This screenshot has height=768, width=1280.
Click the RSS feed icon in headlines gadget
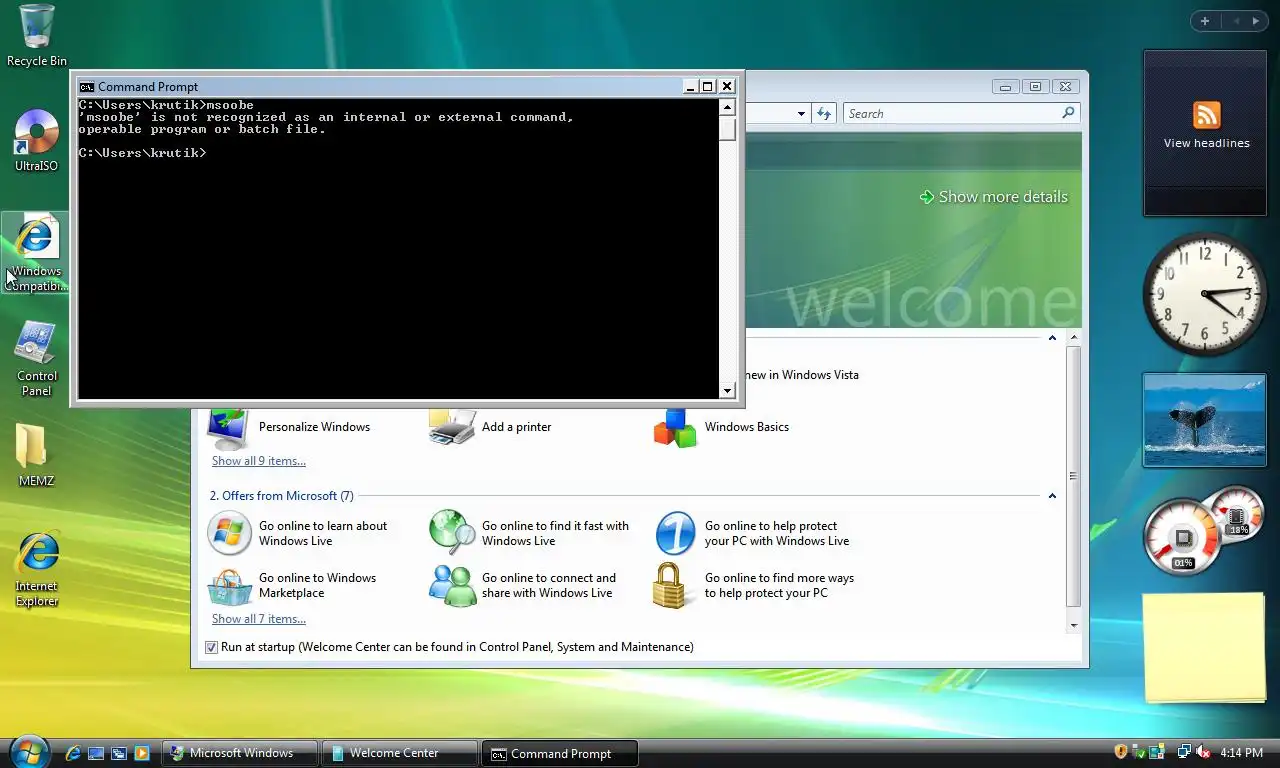coord(1206,115)
